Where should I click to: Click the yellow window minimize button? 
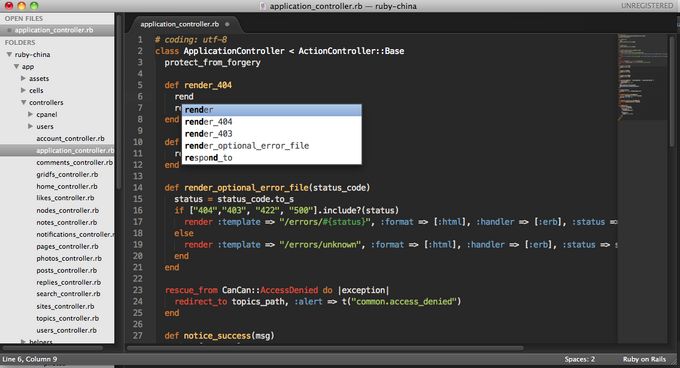[x=21, y=6]
